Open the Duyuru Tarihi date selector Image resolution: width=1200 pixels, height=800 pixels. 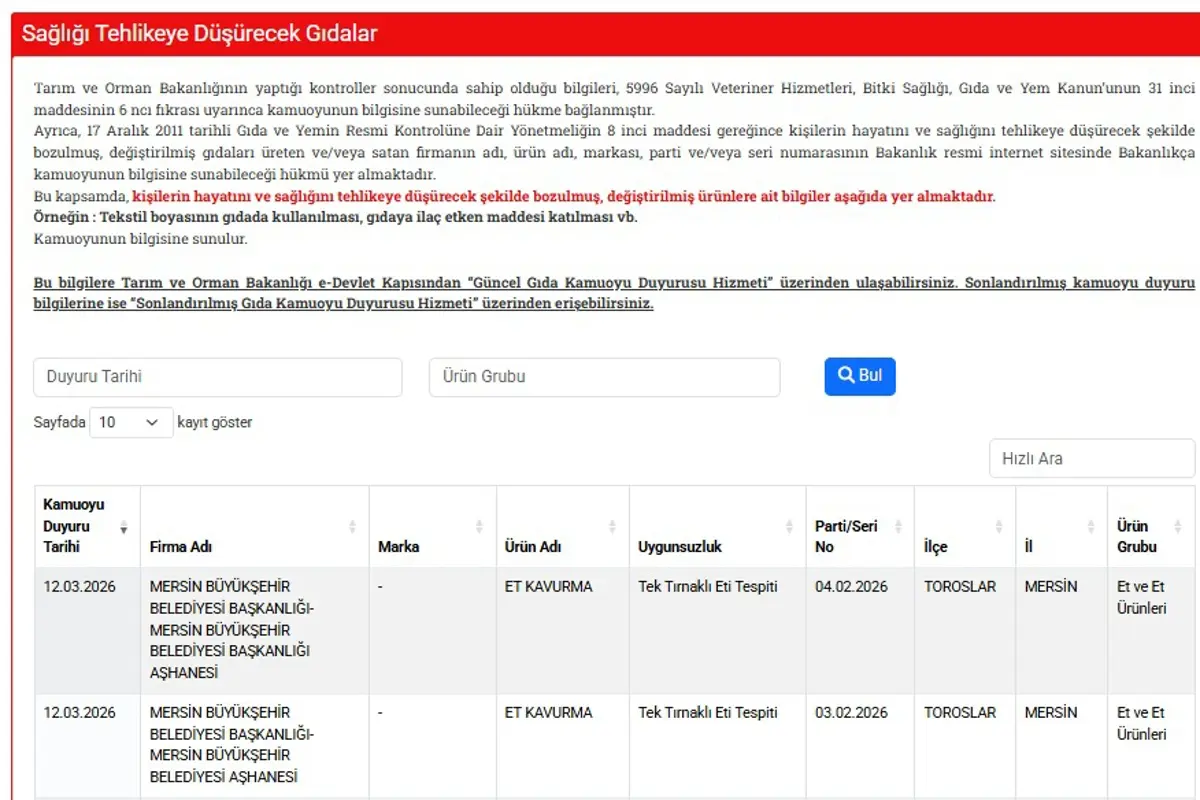218,377
